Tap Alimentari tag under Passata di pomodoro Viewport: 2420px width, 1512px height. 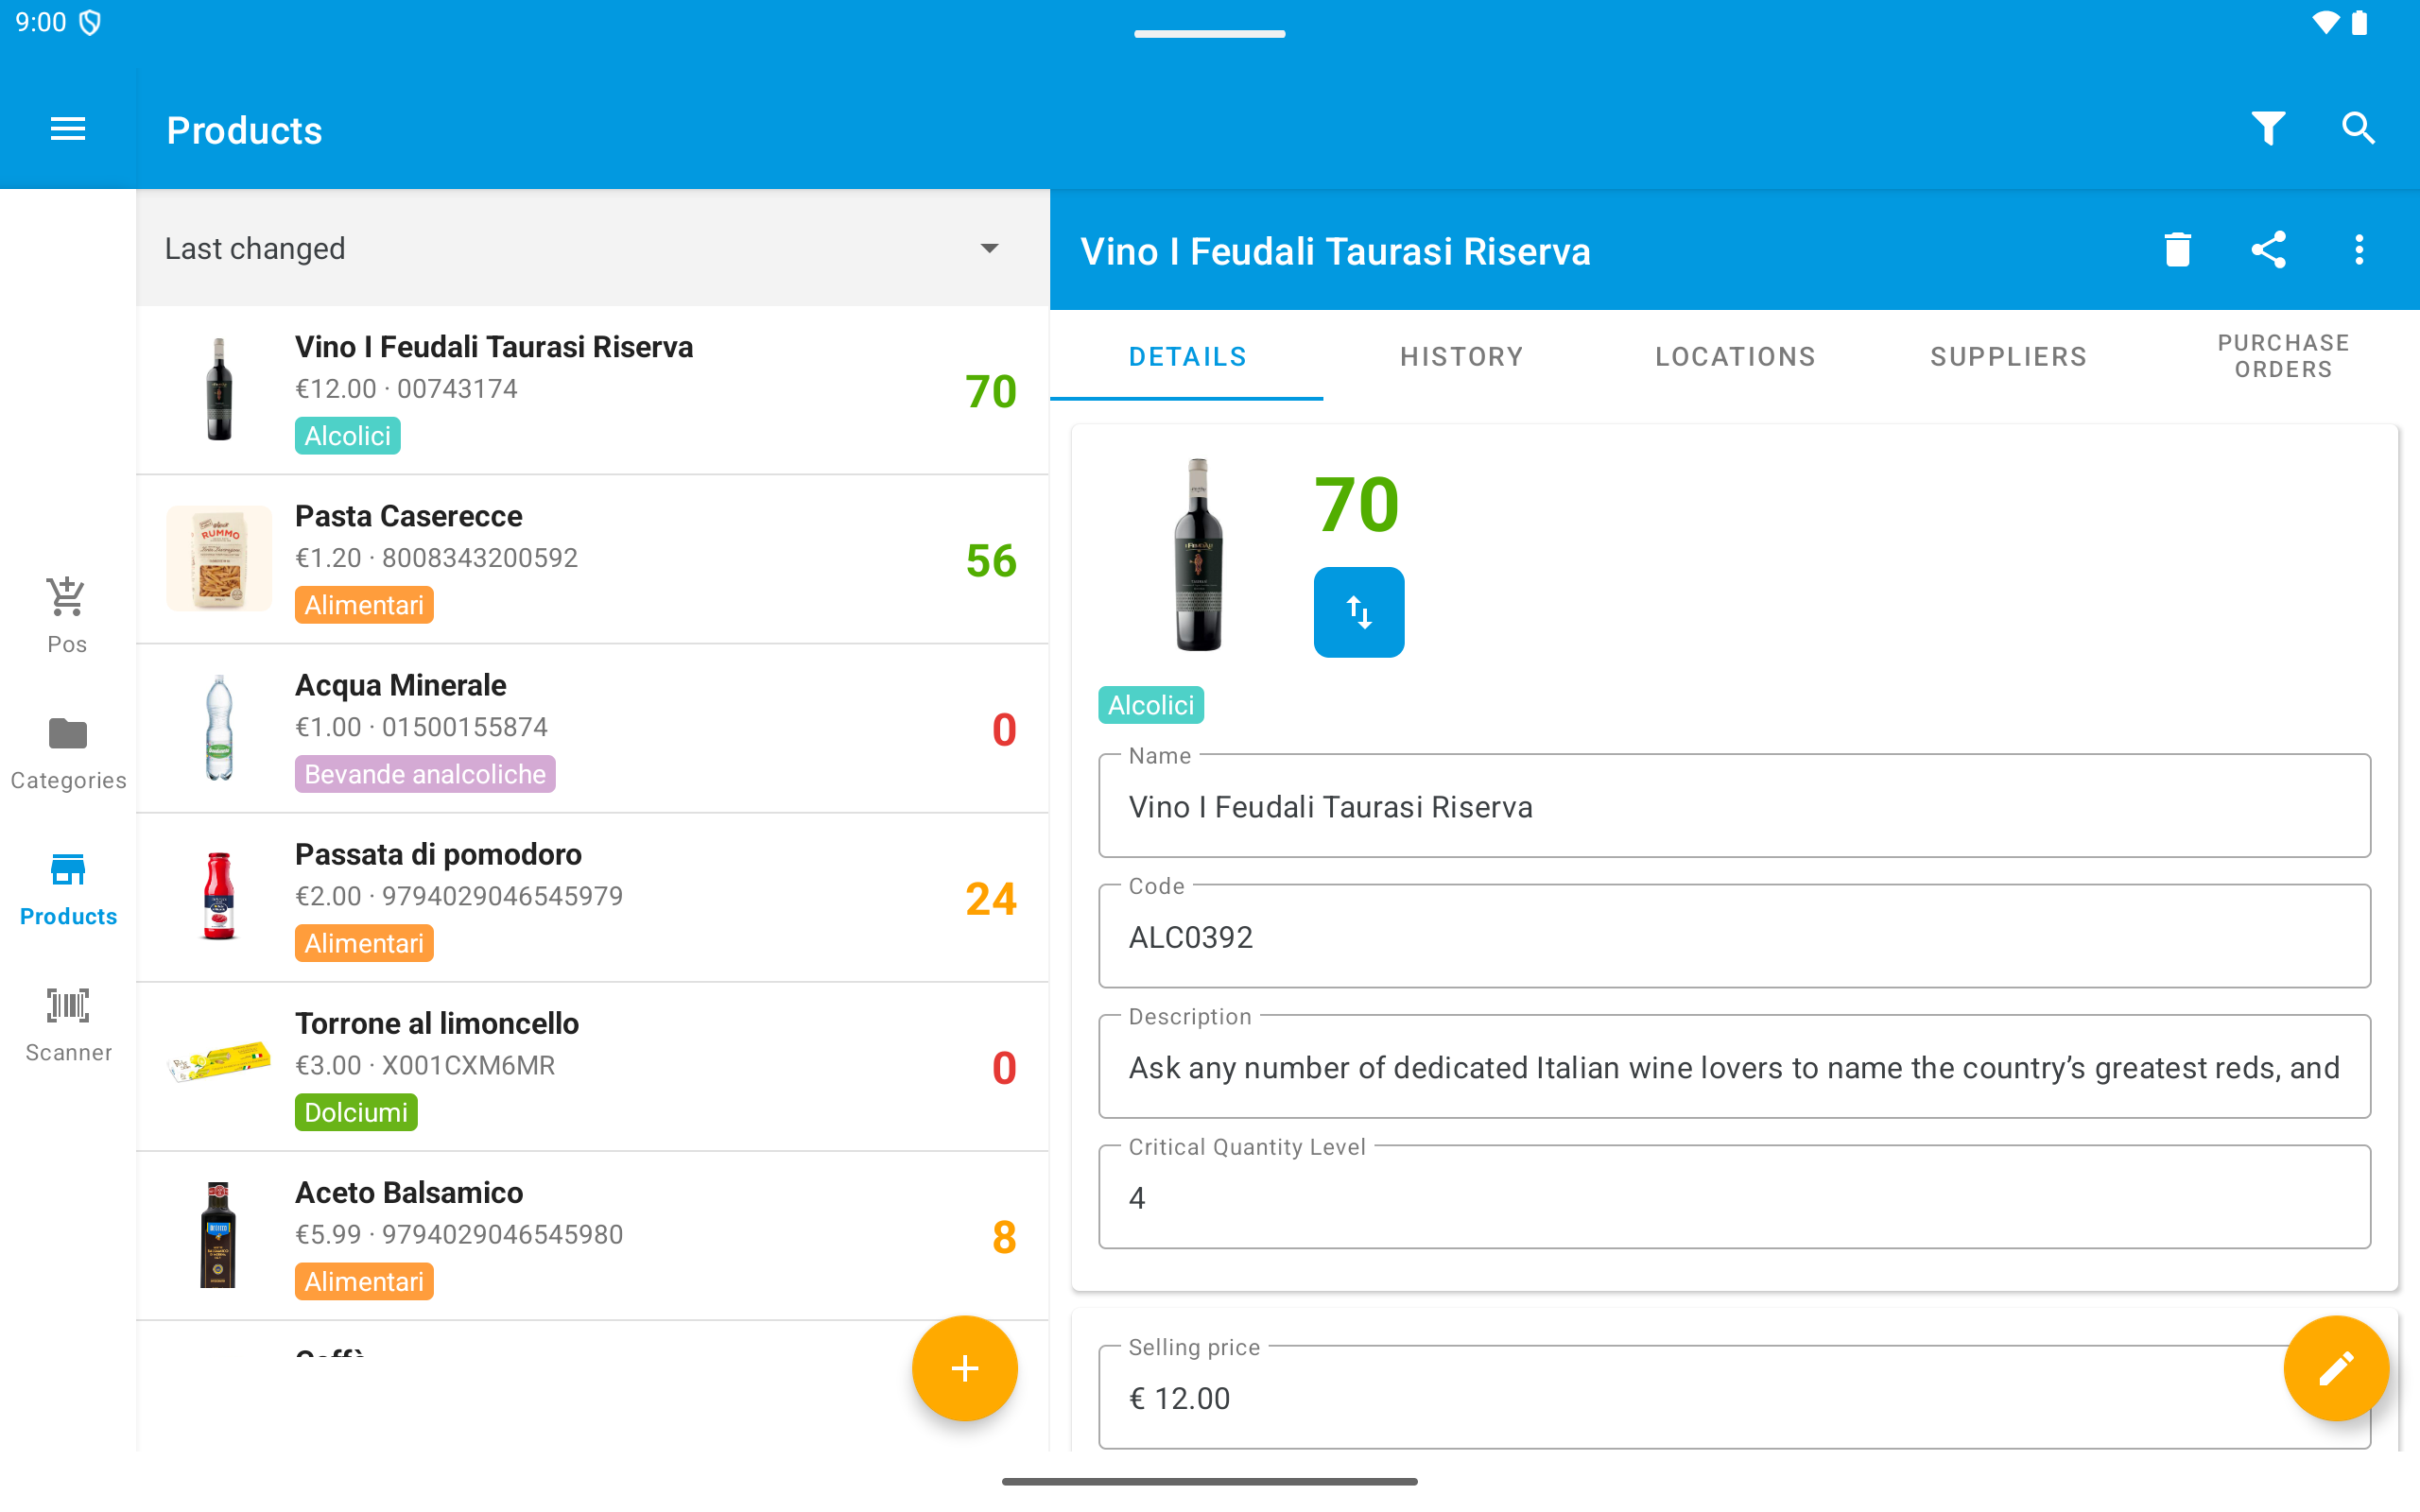(364, 943)
